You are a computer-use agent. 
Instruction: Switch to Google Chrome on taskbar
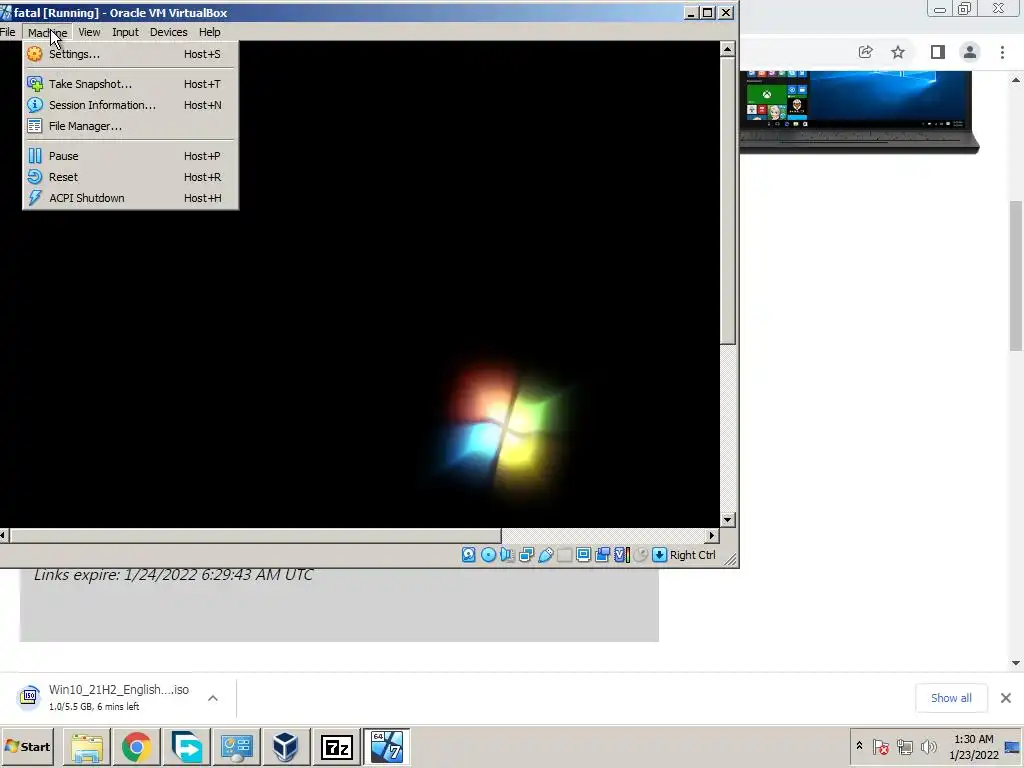tap(136, 746)
